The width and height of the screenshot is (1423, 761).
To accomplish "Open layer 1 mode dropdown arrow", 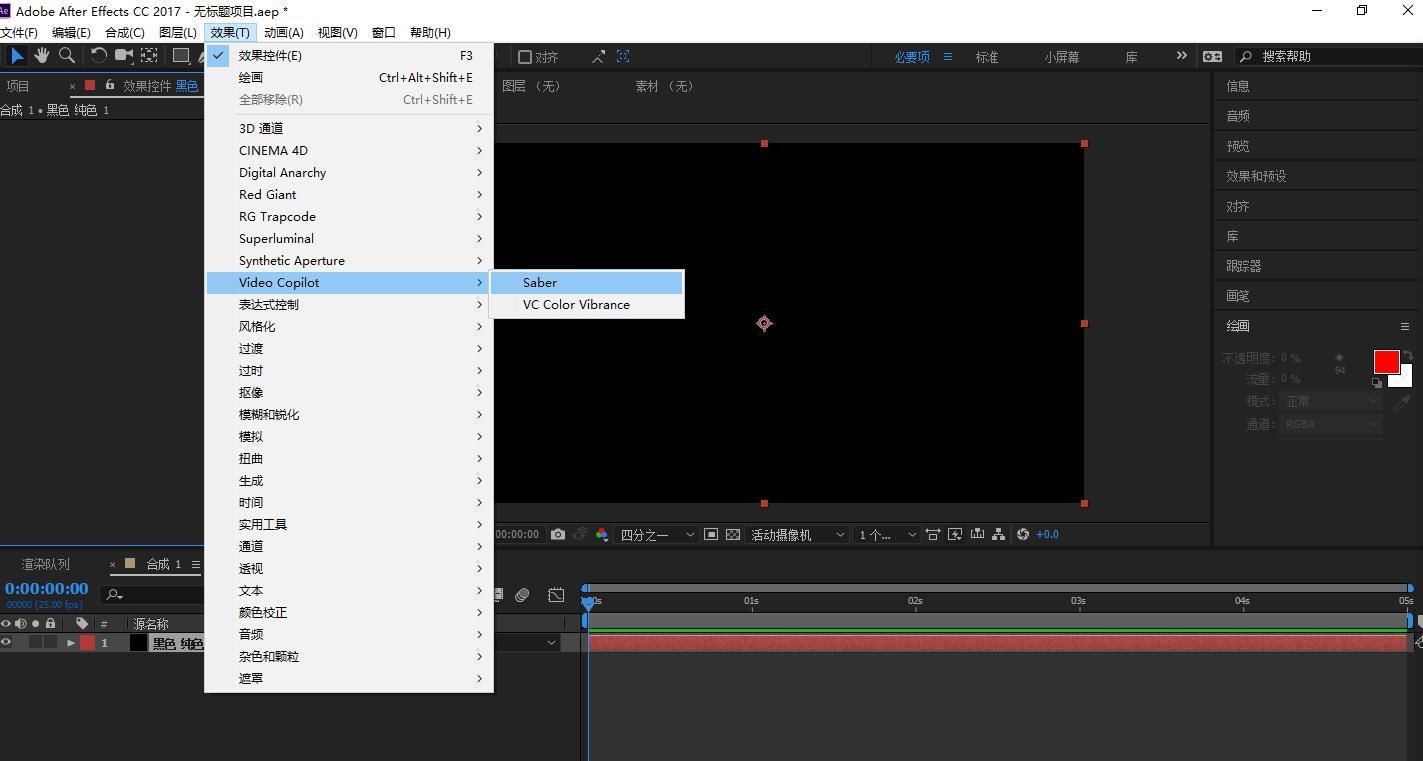I will [x=551, y=643].
